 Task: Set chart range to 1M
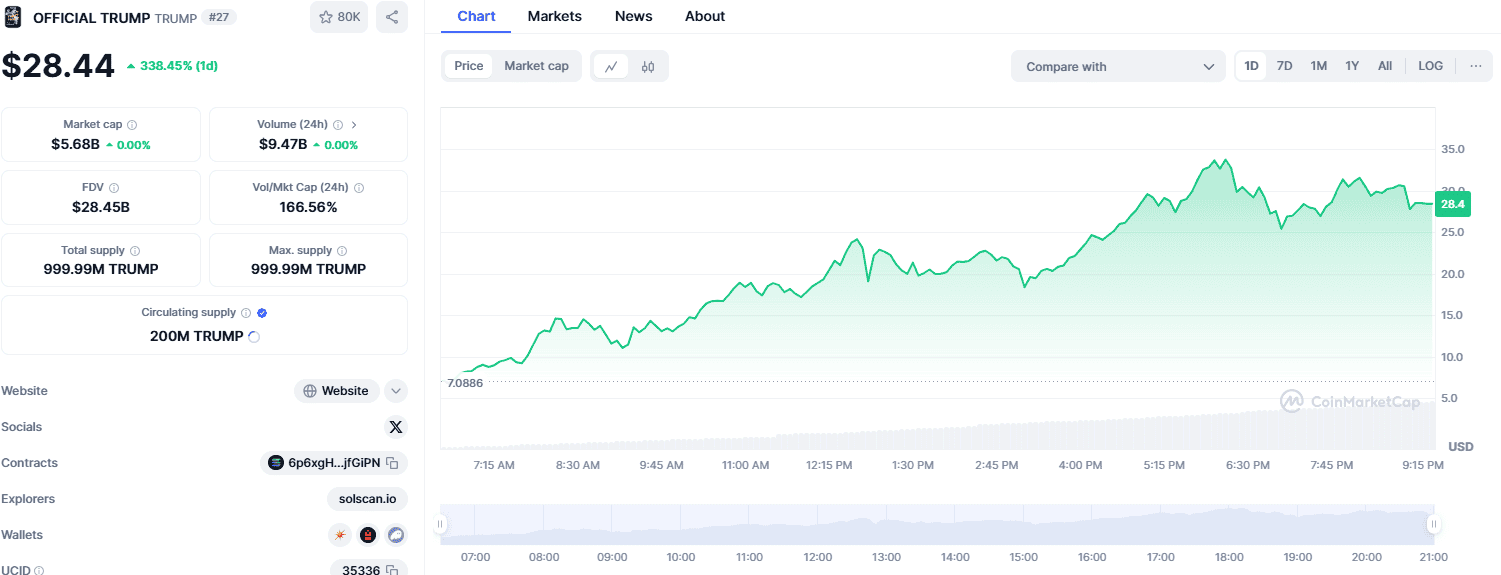tap(1319, 66)
